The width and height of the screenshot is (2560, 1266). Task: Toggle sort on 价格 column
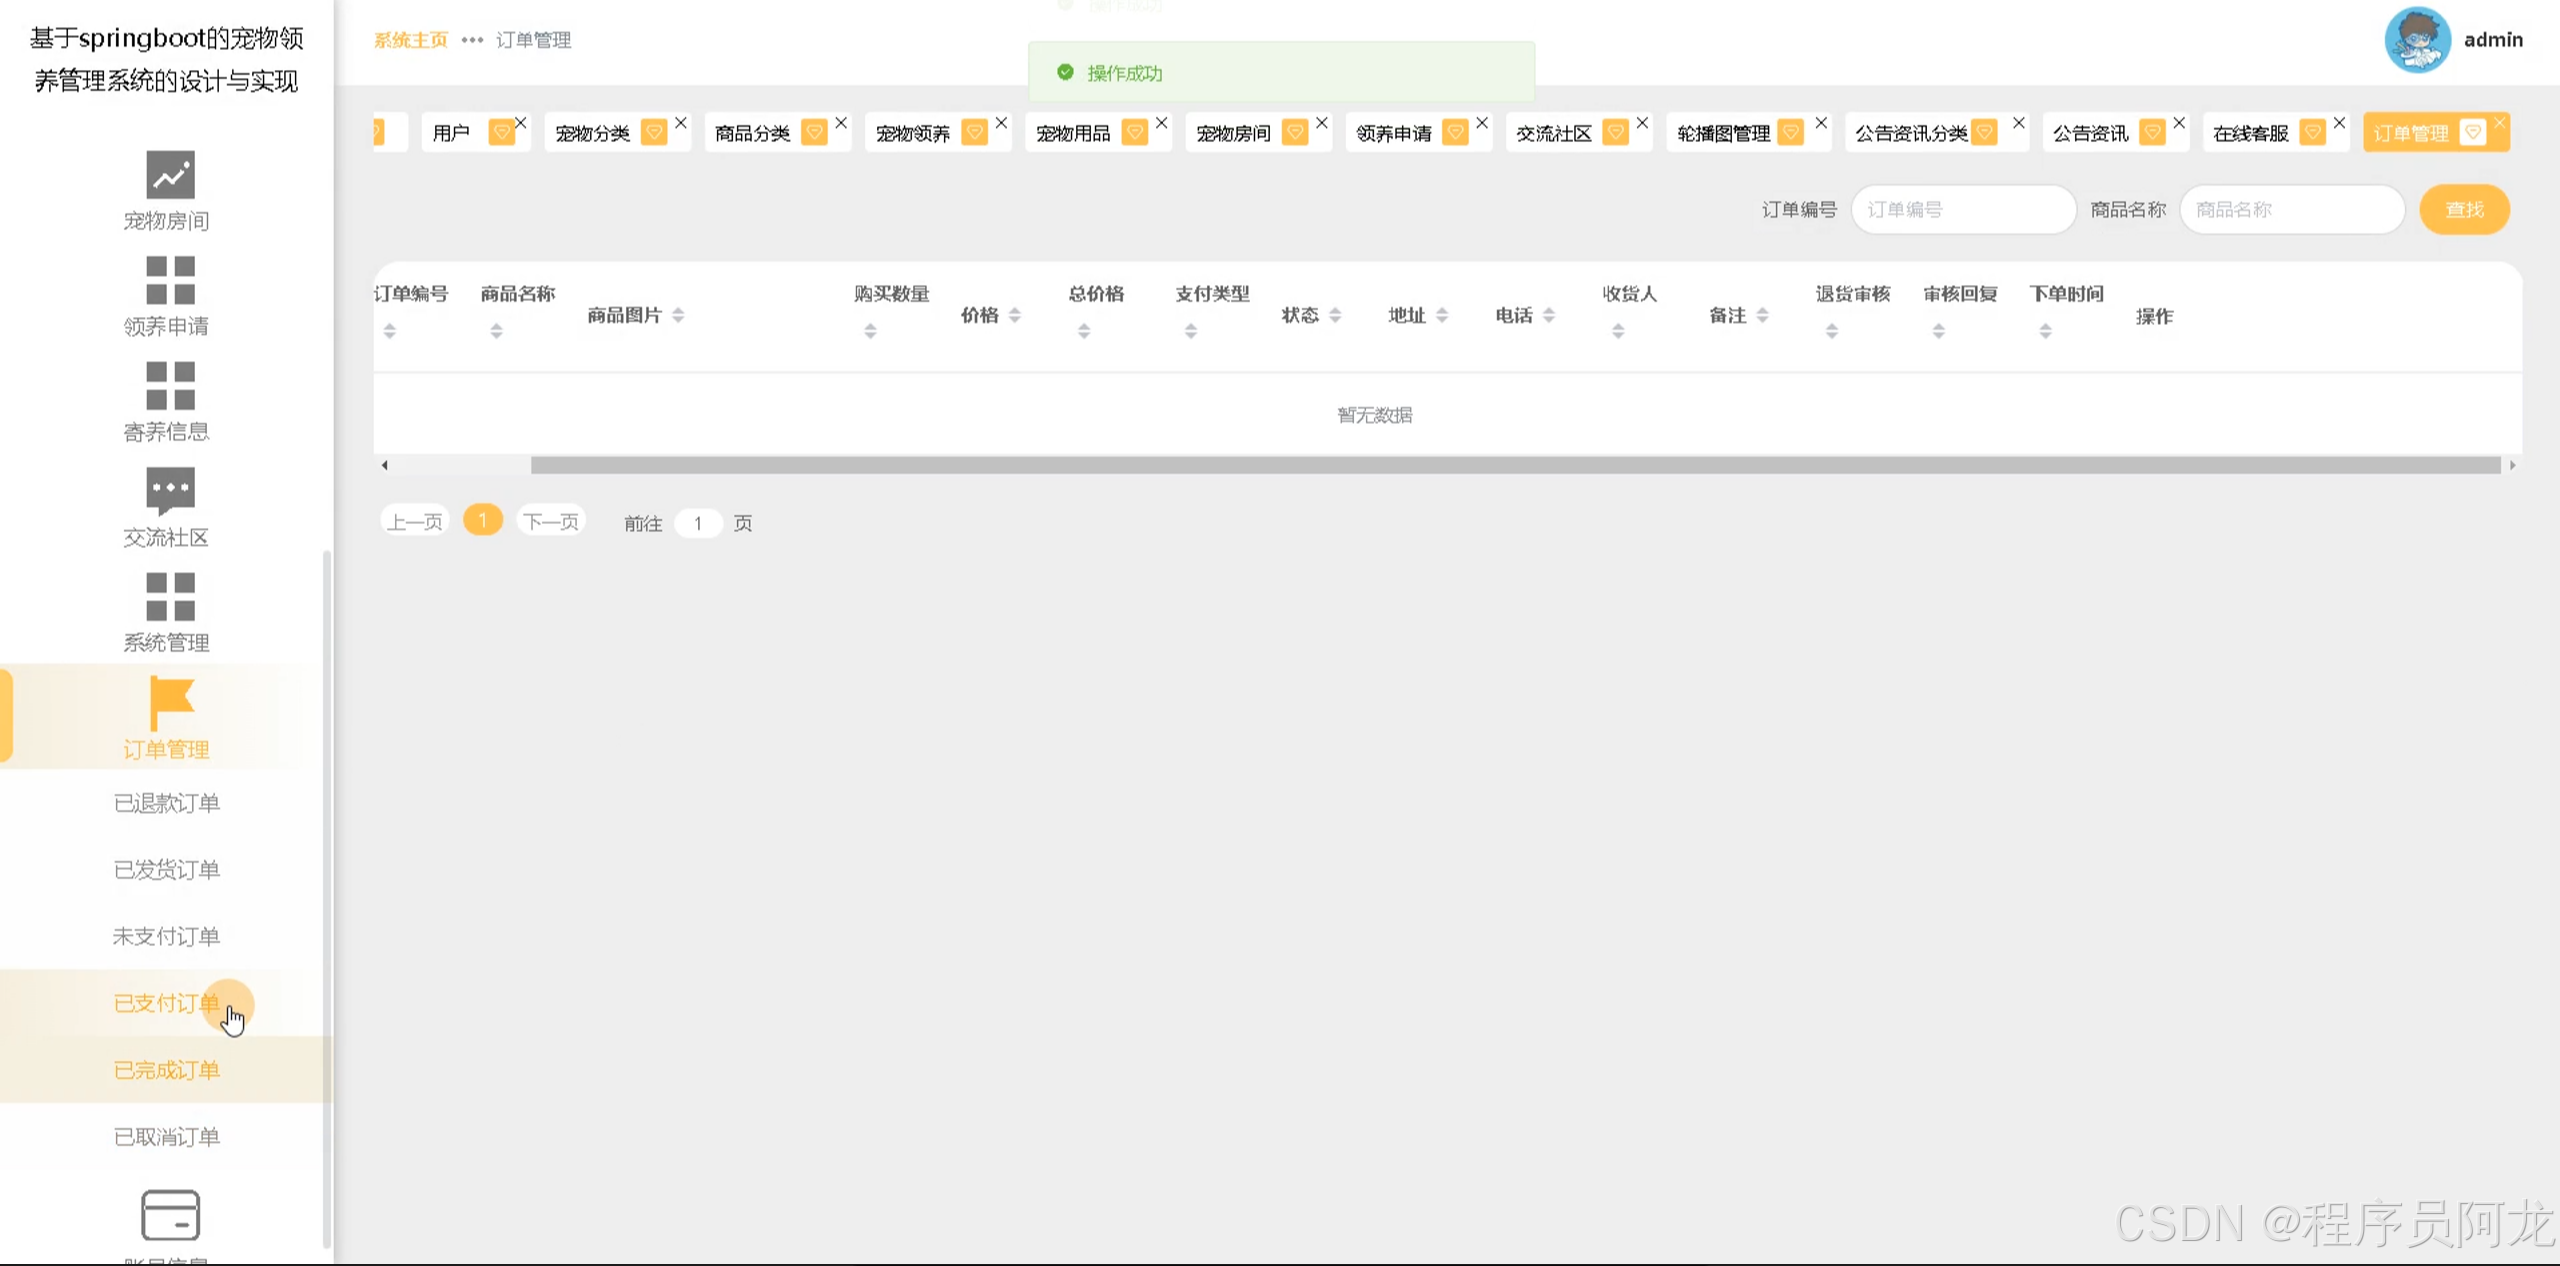point(1015,316)
